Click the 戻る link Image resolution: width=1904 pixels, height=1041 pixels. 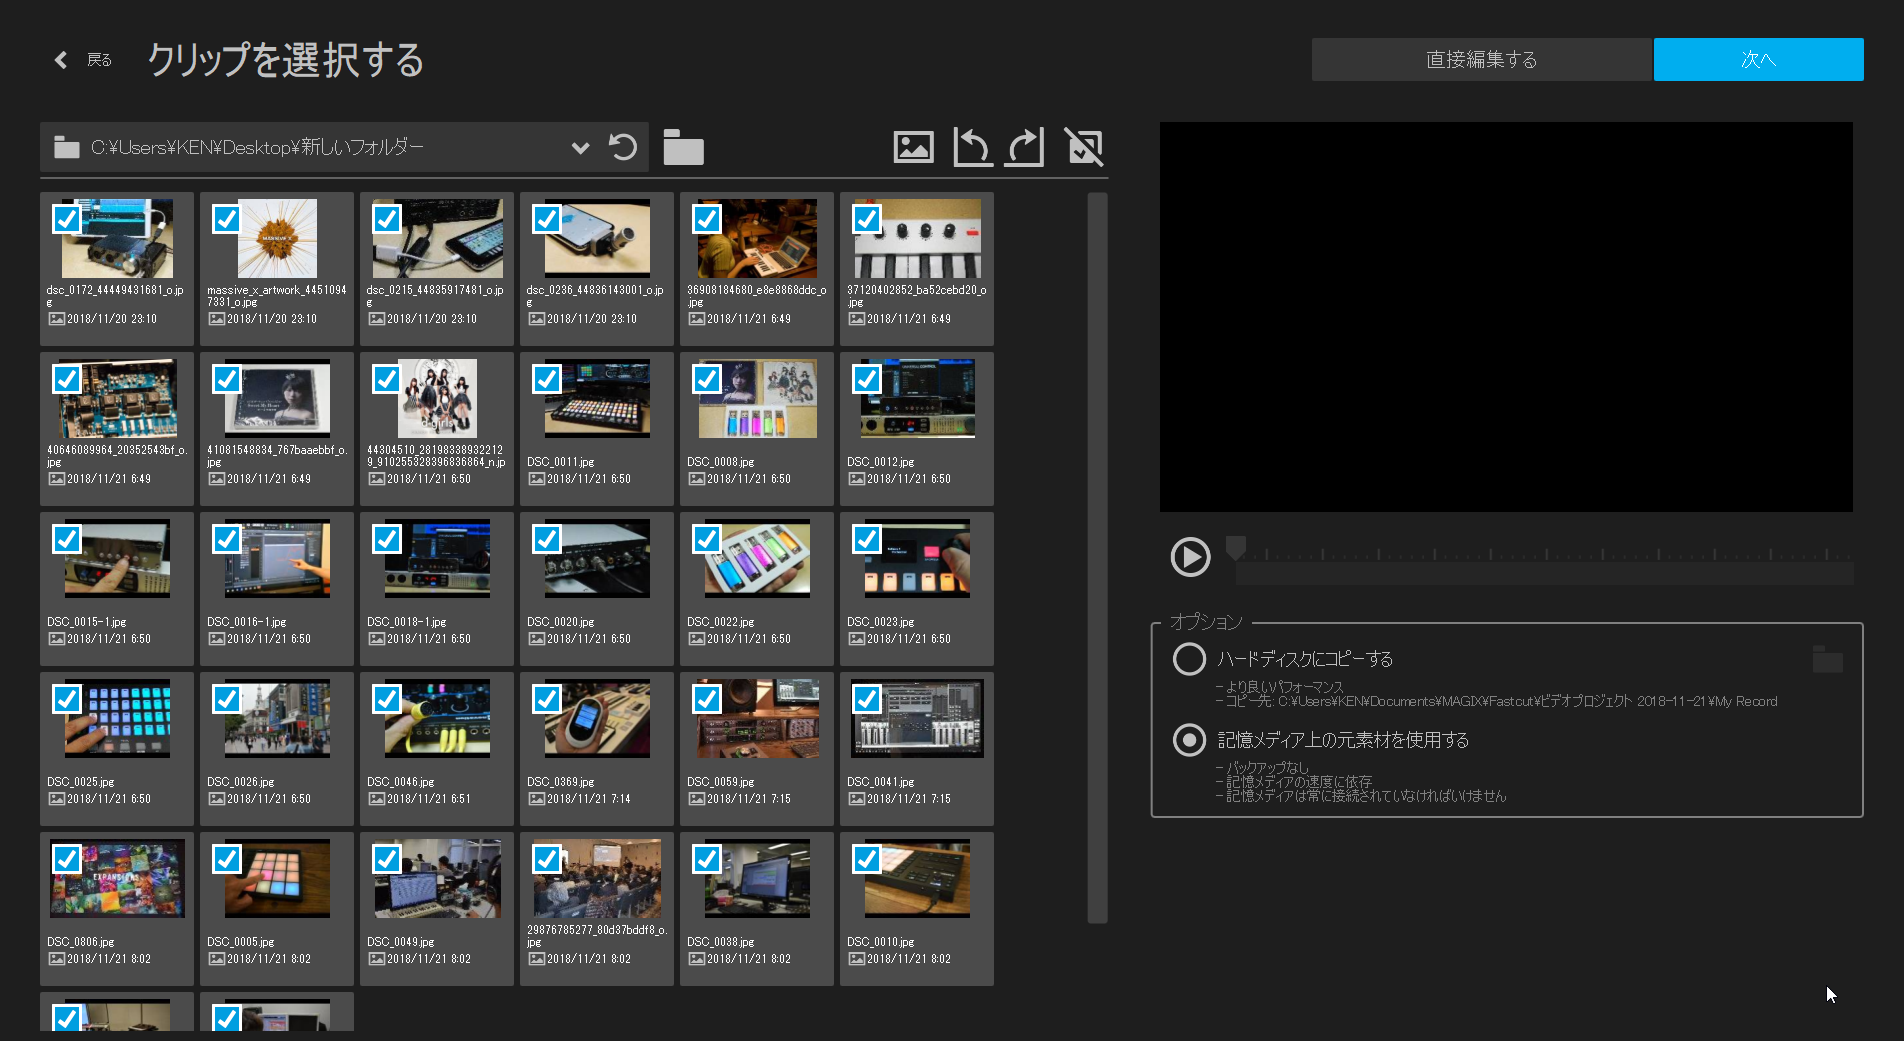(99, 60)
